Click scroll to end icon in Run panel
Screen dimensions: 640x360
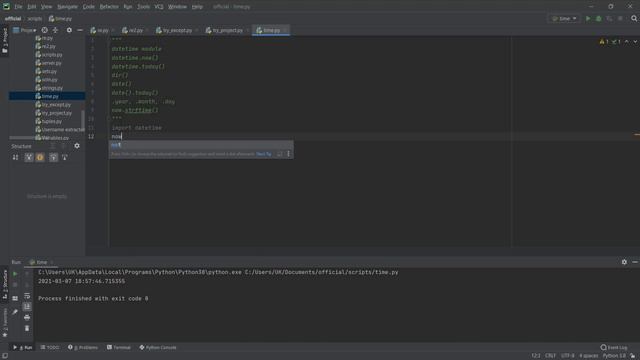click(x=27, y=307)
